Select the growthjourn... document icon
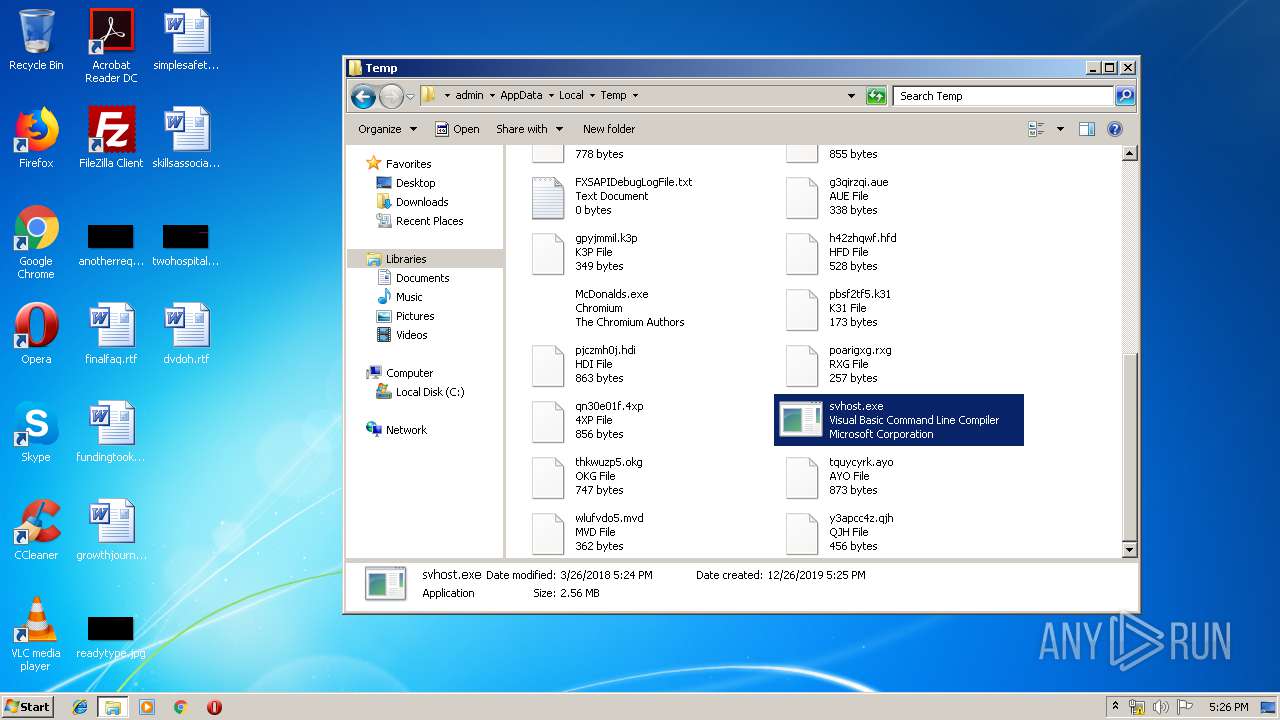This screenshot has width=1280, height=720. click(x=111, y=530)
